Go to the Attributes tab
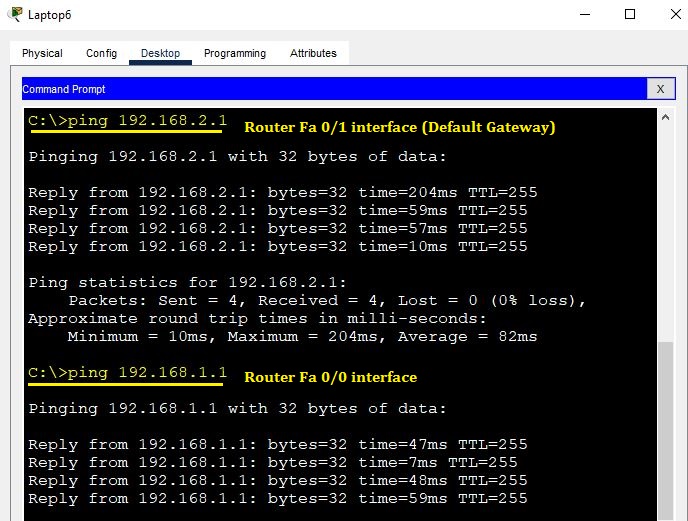The width and height of the screenshot is (688, 521). [313, 53]
